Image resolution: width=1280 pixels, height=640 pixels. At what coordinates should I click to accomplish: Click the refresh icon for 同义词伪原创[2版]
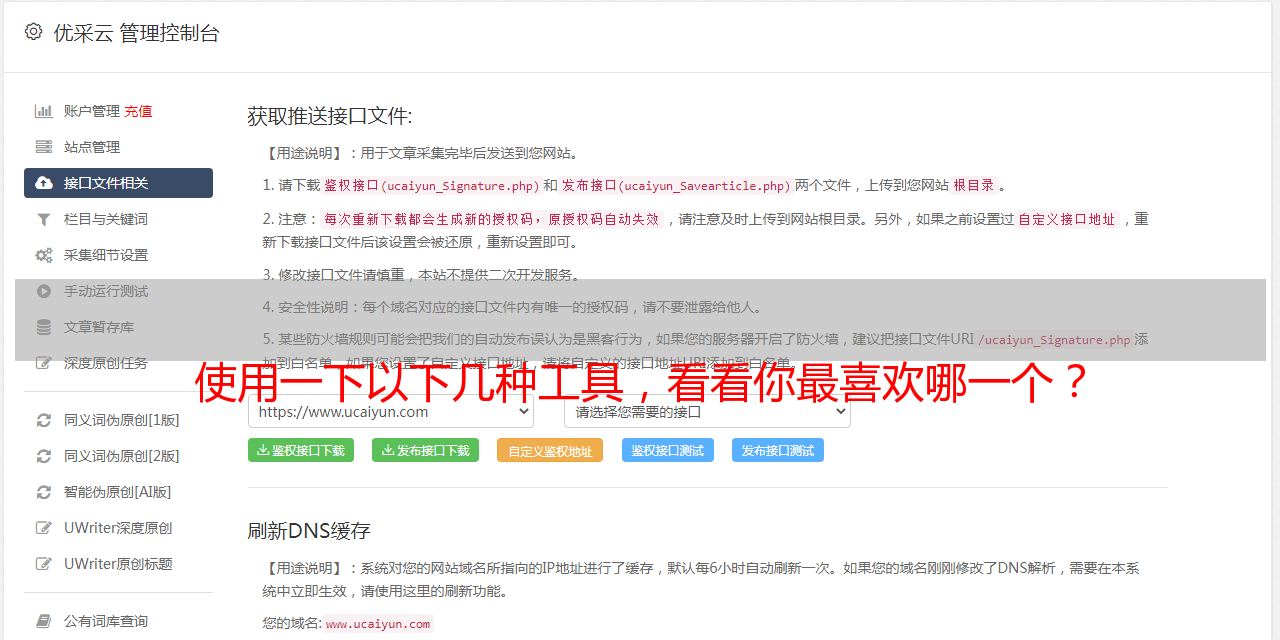(x=44, y=456)
